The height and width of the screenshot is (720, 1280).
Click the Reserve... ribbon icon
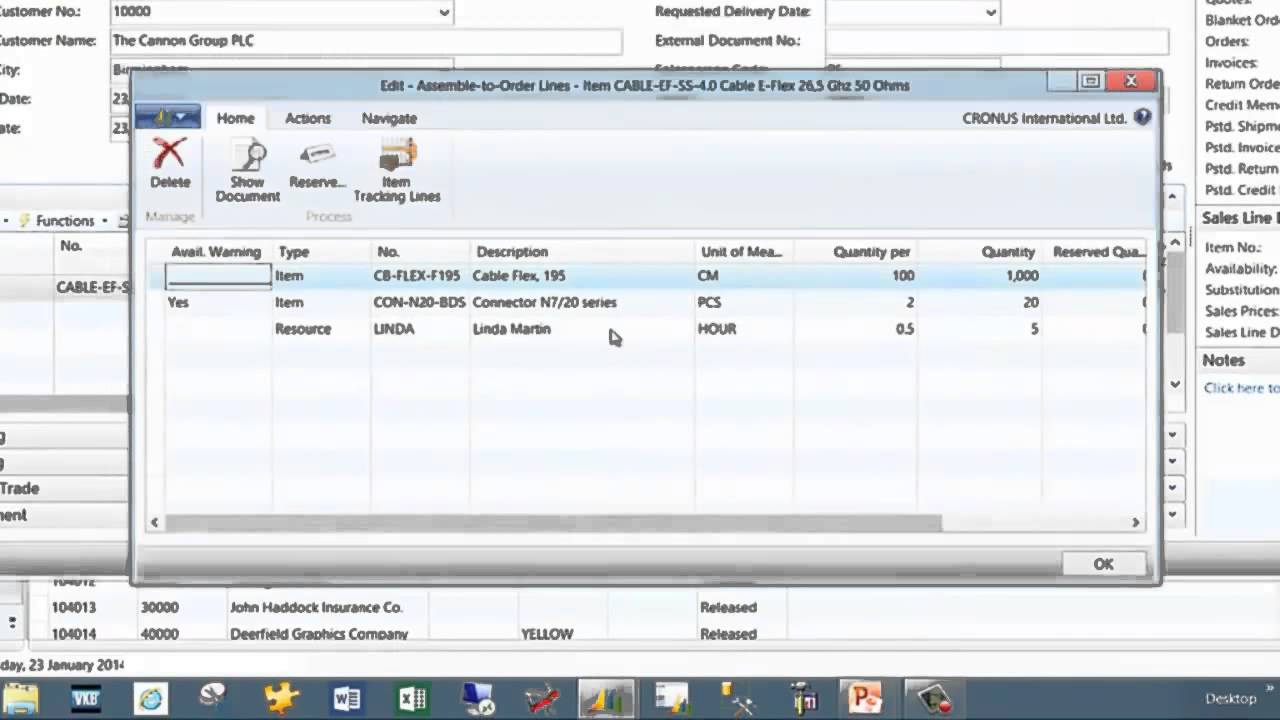coord(317,163)
